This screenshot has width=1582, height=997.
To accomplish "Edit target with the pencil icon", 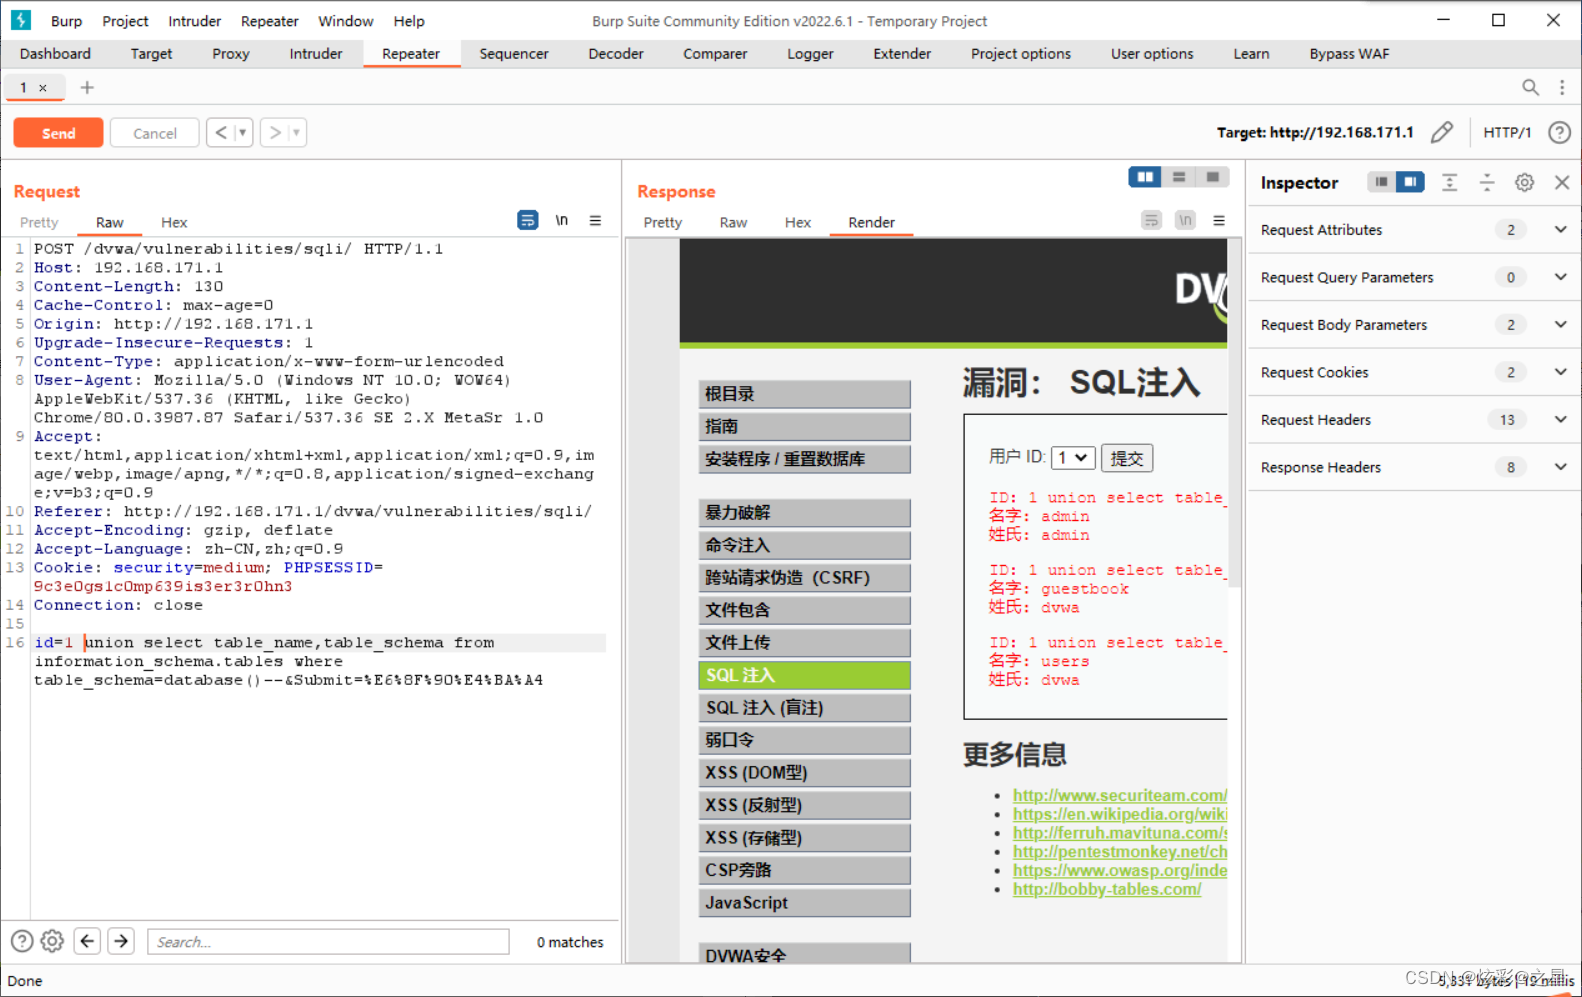I will [1441, 132].
